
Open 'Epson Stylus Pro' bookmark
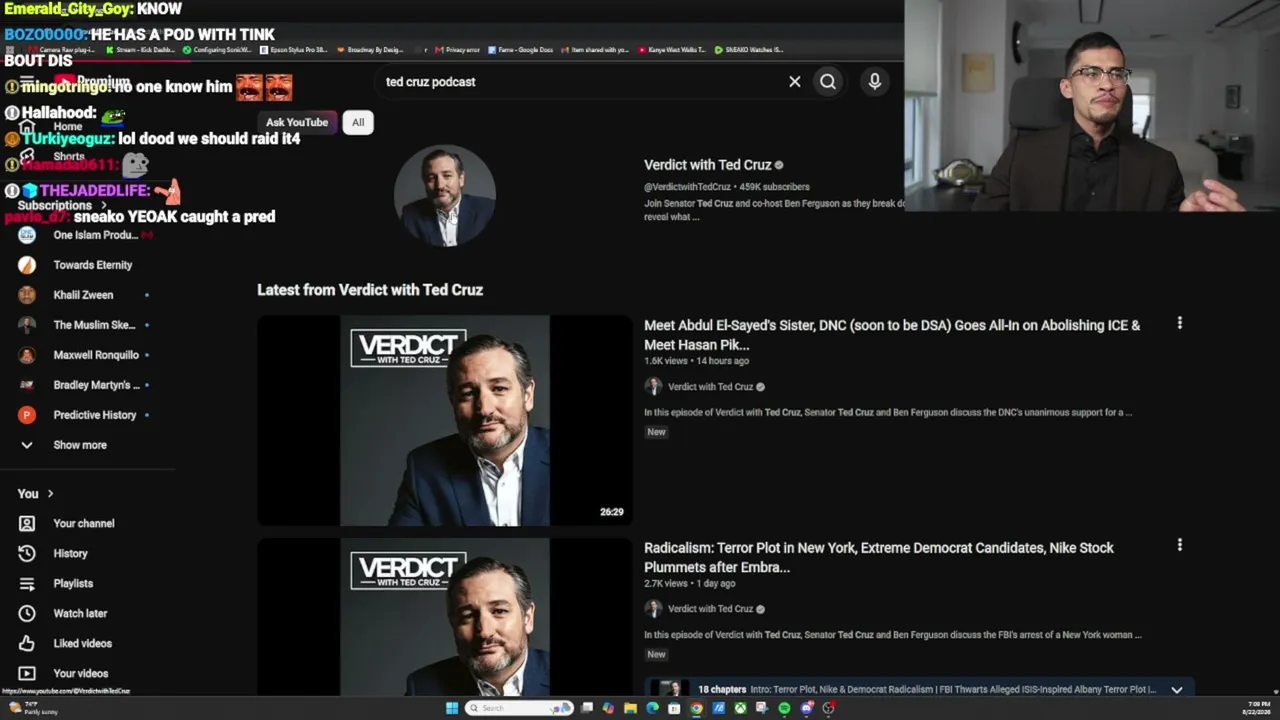294,50
